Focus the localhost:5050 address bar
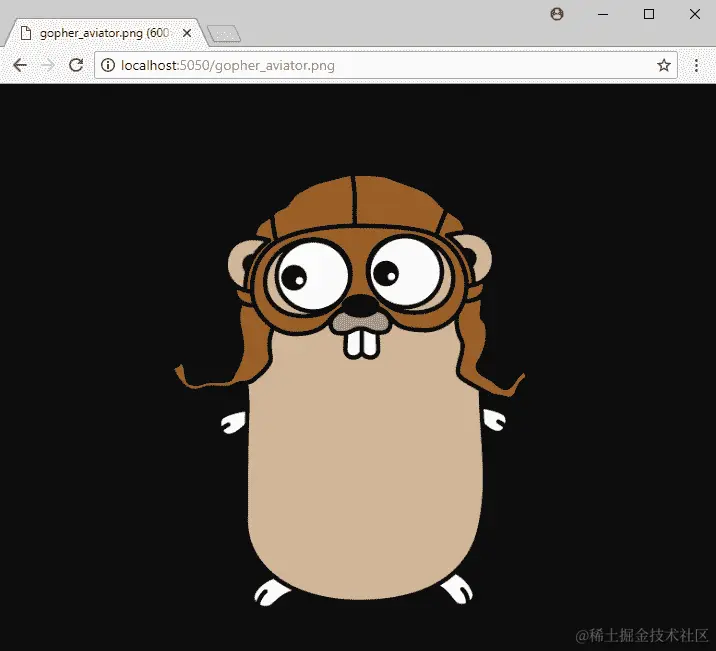Image resolution: width=716 pixels, height=651 pixels. pos(385,65)
